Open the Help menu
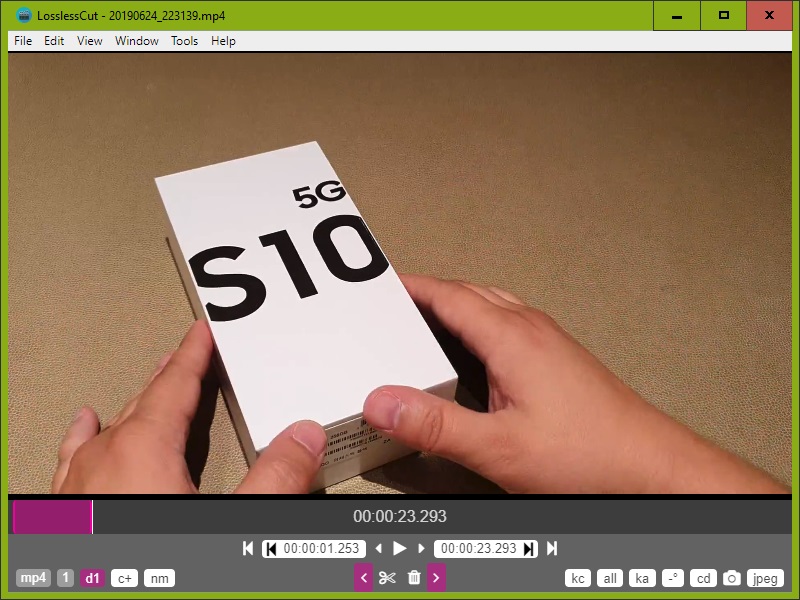This screenshot has height=600, width=800. 223,41
